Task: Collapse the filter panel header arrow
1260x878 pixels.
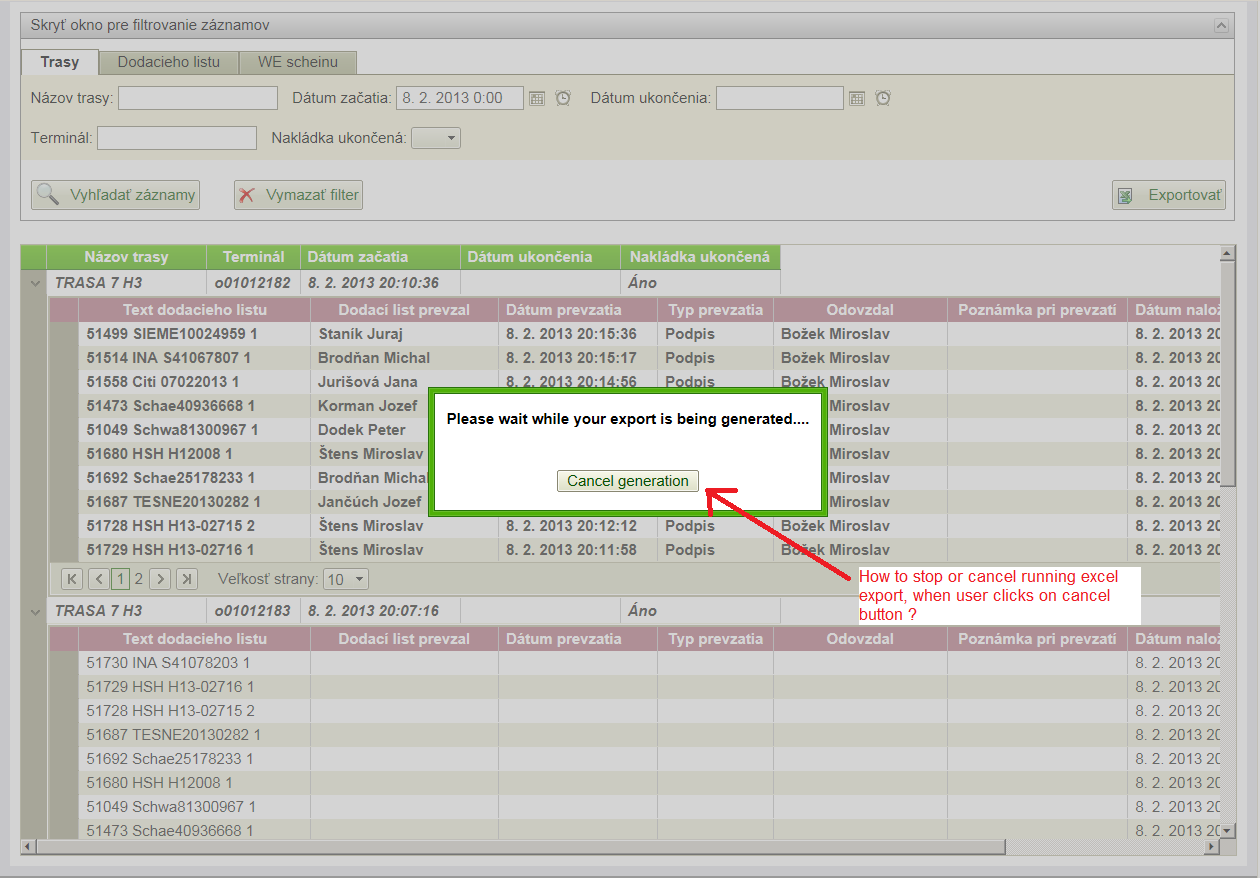Action: click(1220, 25)
